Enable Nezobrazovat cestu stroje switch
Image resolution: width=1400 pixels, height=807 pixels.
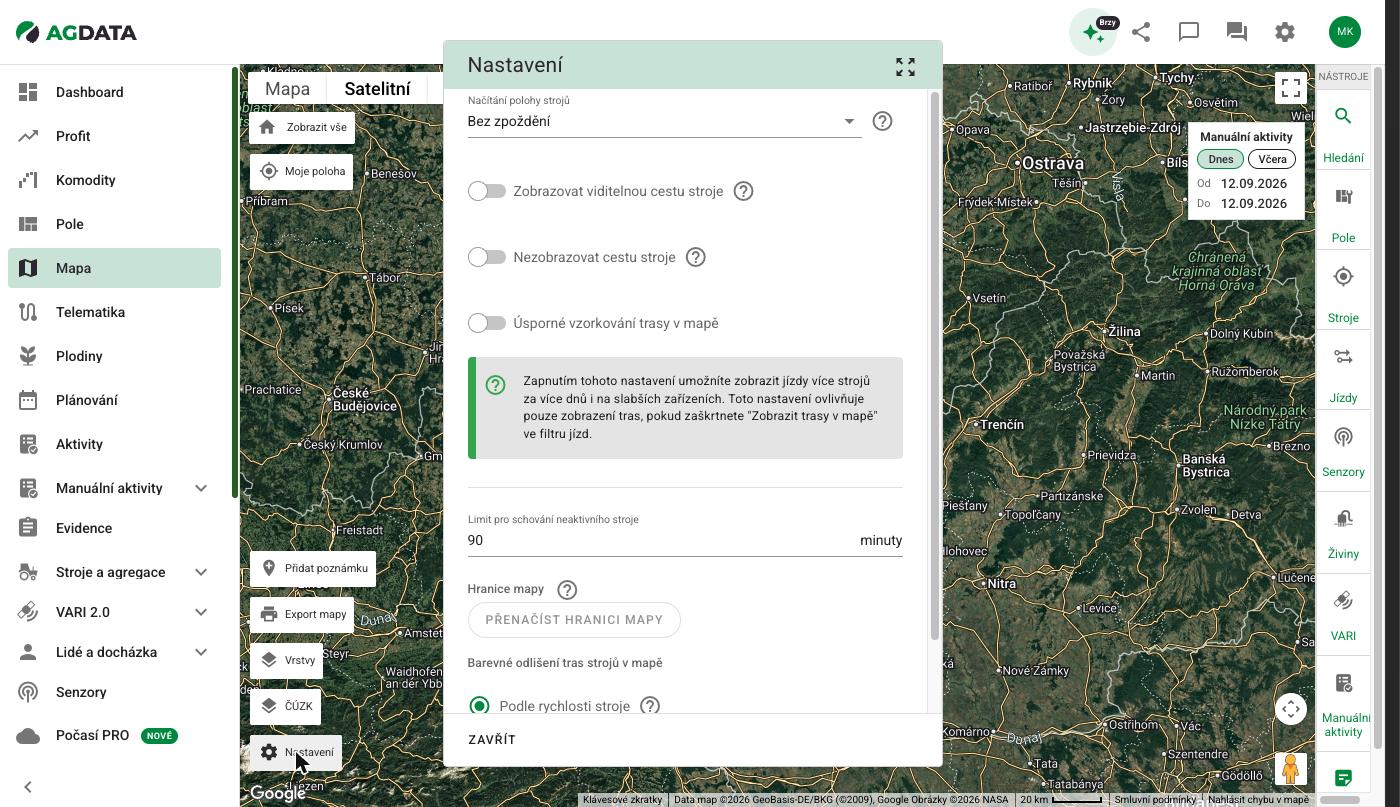coord(487,257)
